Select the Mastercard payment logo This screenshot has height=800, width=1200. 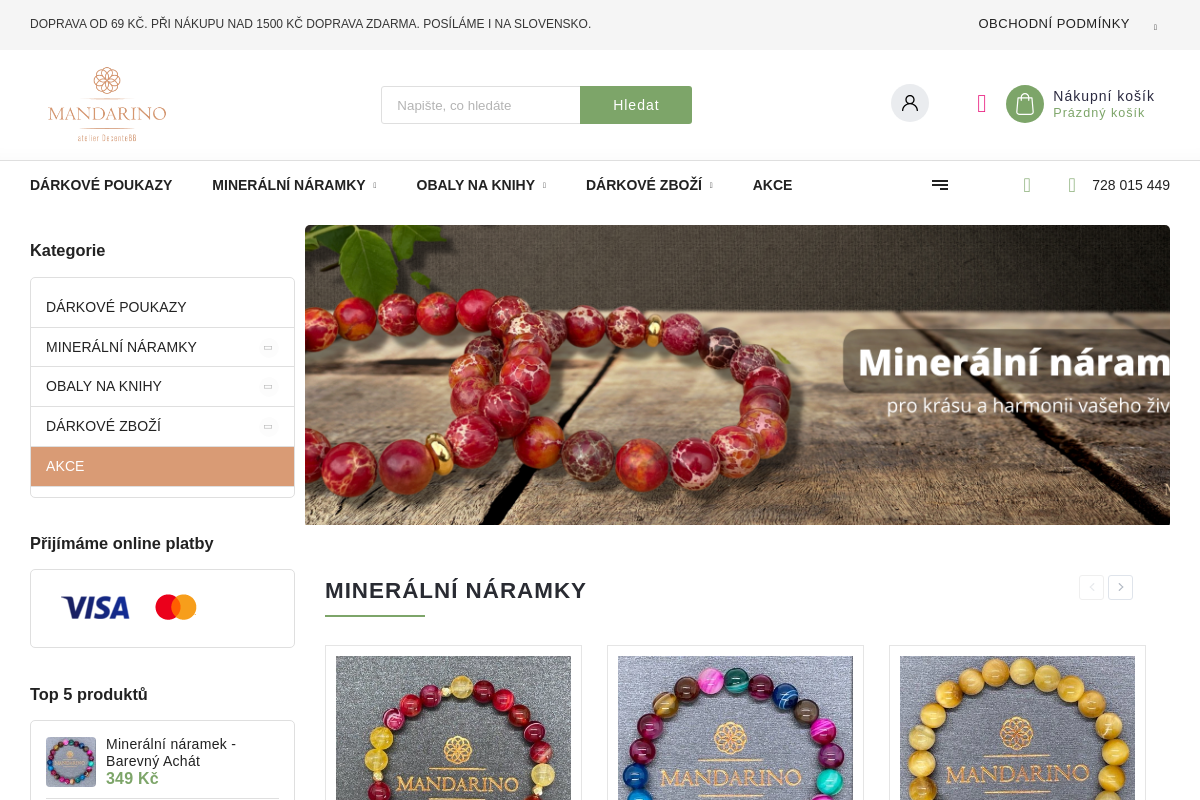176,607
